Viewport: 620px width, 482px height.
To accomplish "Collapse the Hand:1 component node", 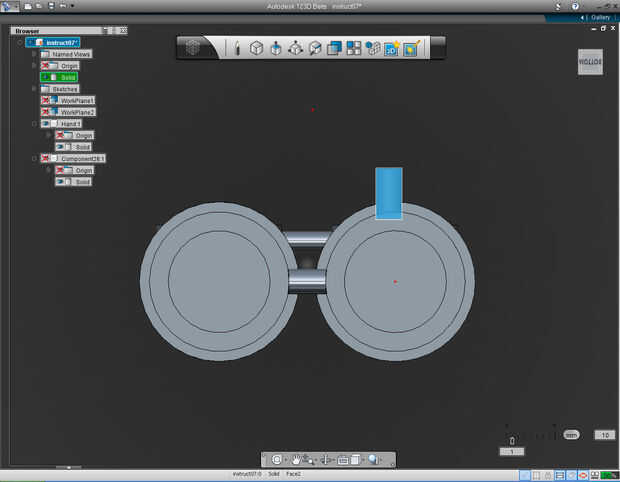I will (x=34, y=124).
